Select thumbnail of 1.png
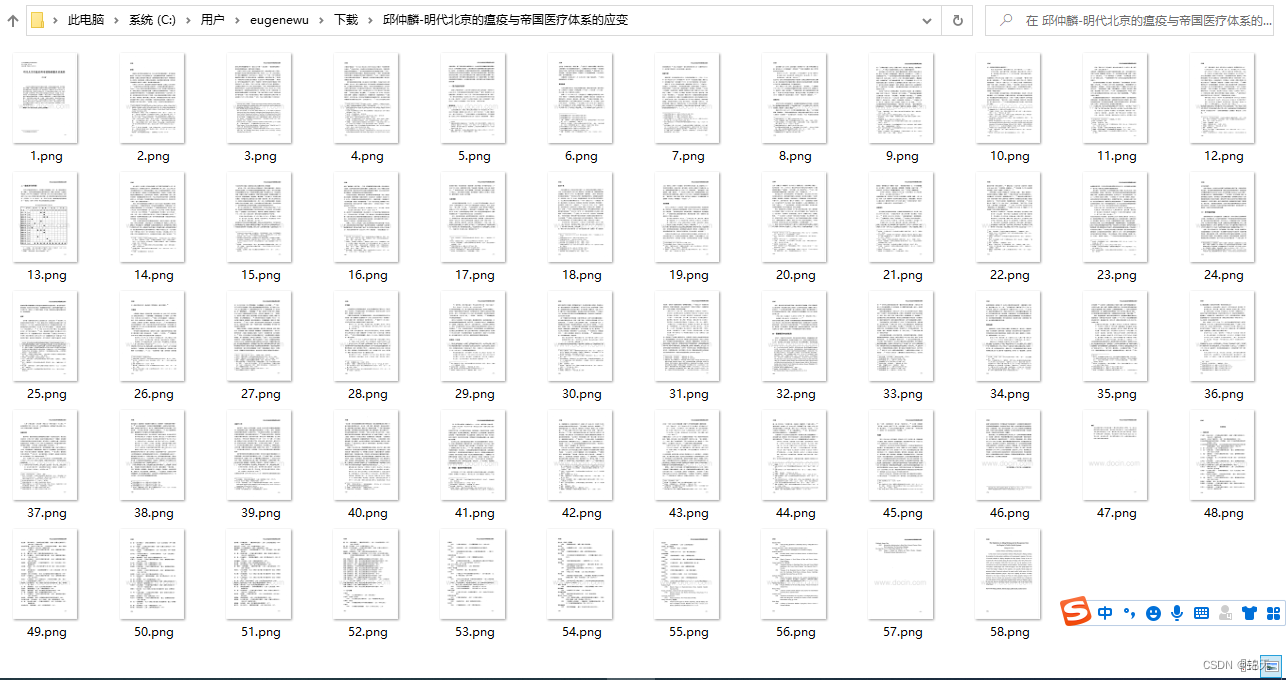 coord(45,98)
